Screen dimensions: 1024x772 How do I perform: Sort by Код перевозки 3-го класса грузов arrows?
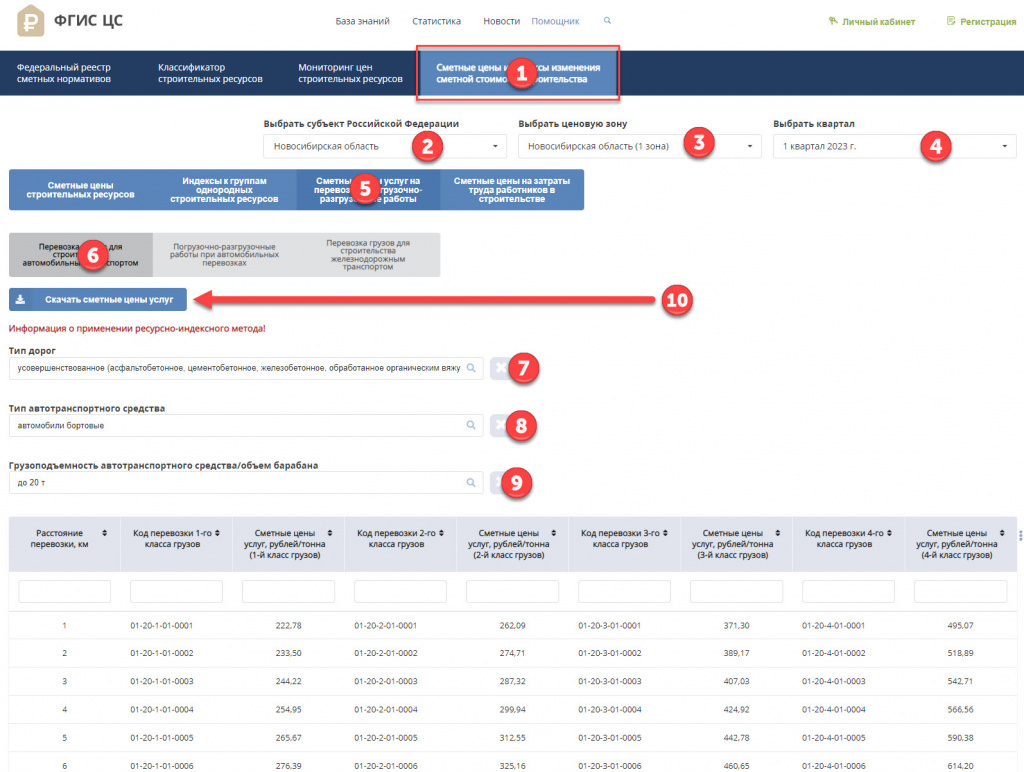(x=665, y=533)
